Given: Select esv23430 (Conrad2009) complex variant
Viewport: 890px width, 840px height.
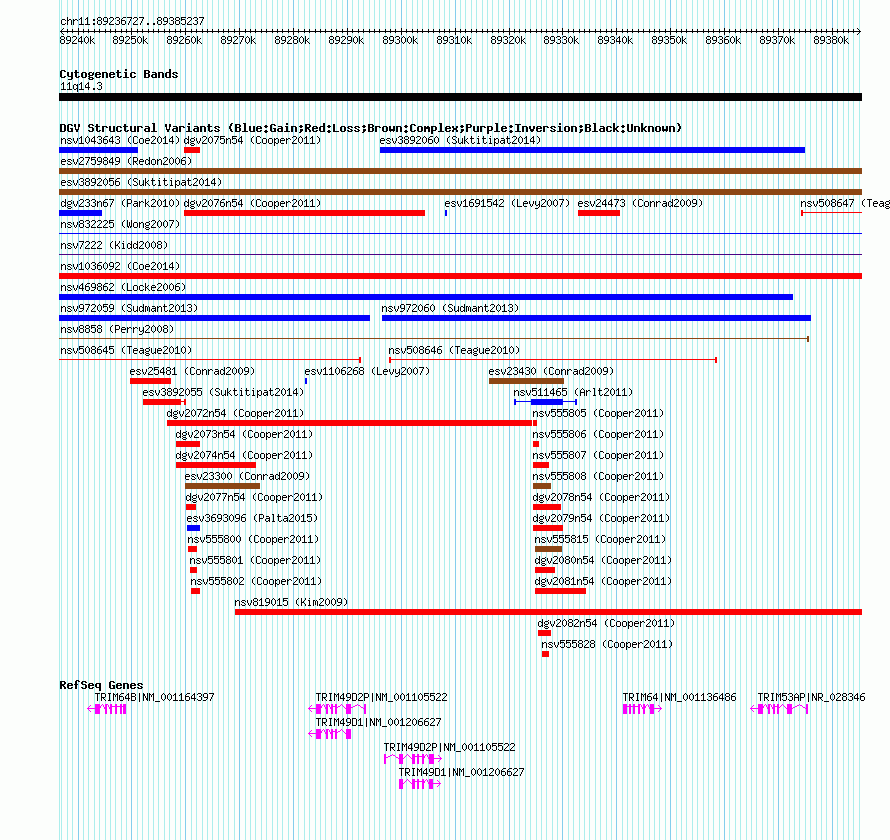Looking at the screenshot, I should pos(526,381).
